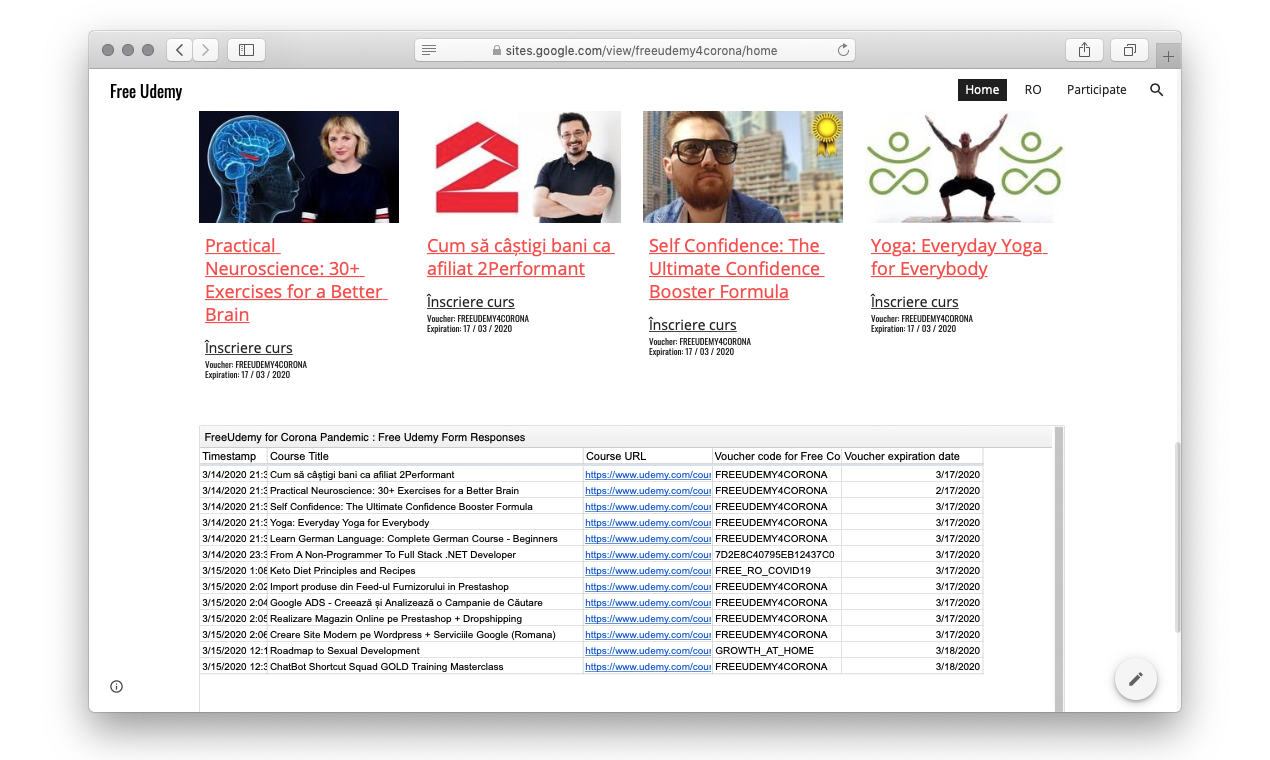The height and width of the screenshot is (760, 1270).
Task: Open a new tab with the plus button
Action: click(x=1167, y=55)
